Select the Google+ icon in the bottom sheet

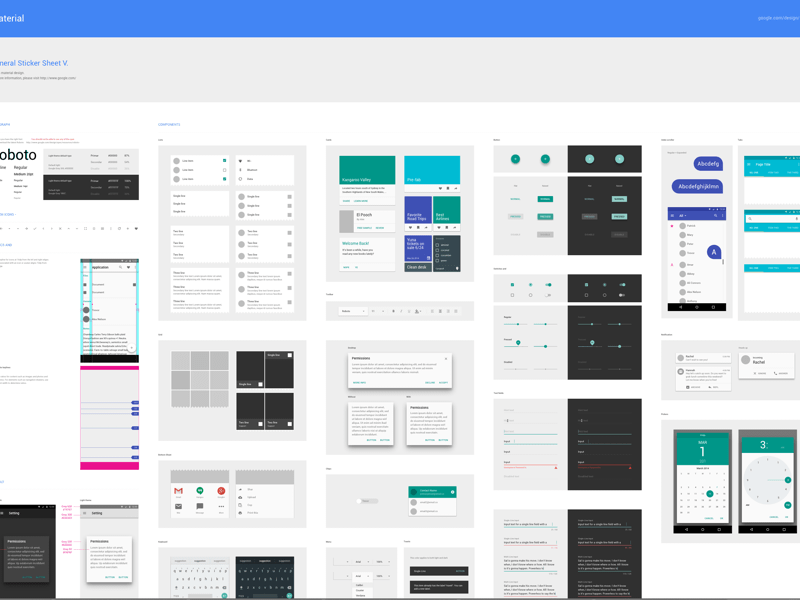coord(221,490)
